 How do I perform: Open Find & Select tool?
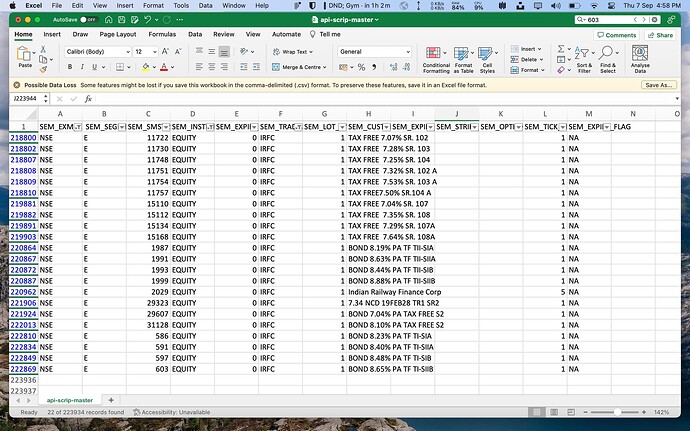pyautogui.click(x=609, y=58)
